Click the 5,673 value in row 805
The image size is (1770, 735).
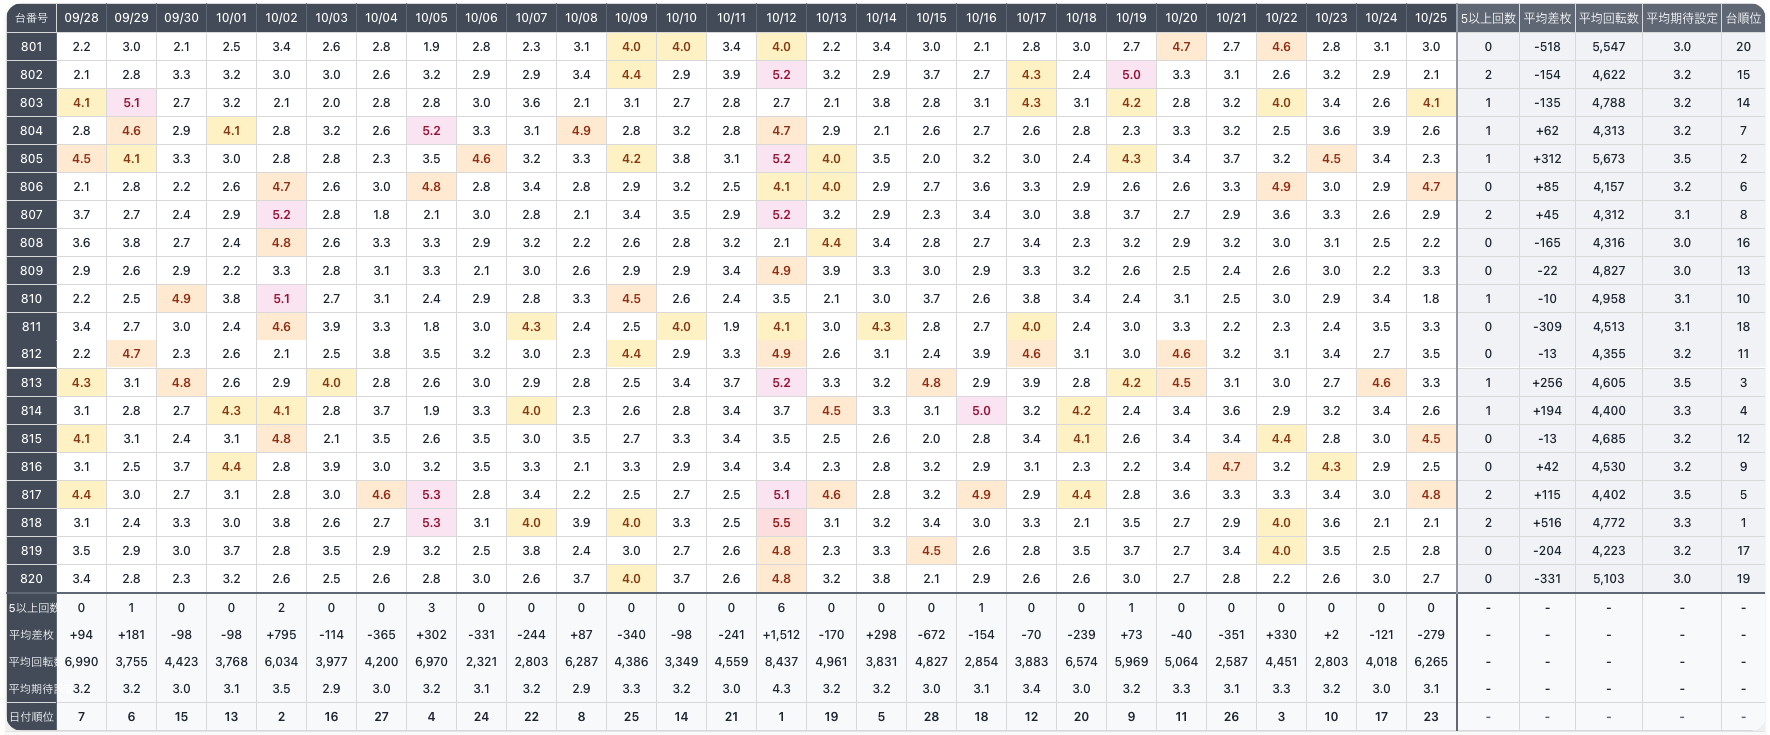coord(1608,158)
